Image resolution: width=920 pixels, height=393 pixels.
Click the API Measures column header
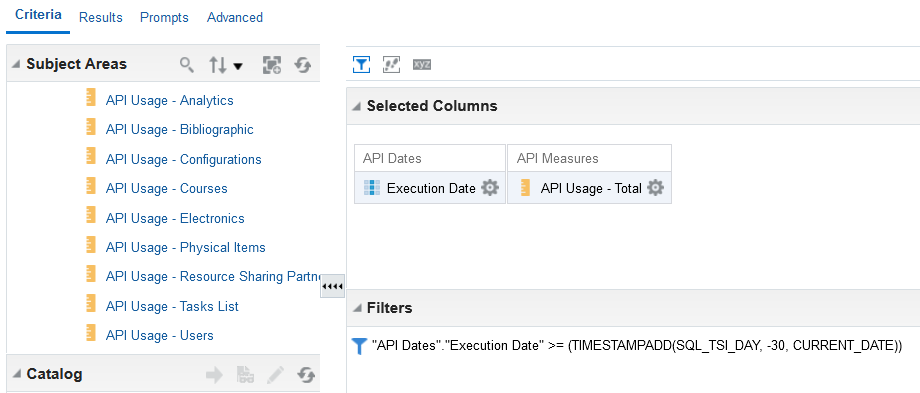click(x=557, y=158)
